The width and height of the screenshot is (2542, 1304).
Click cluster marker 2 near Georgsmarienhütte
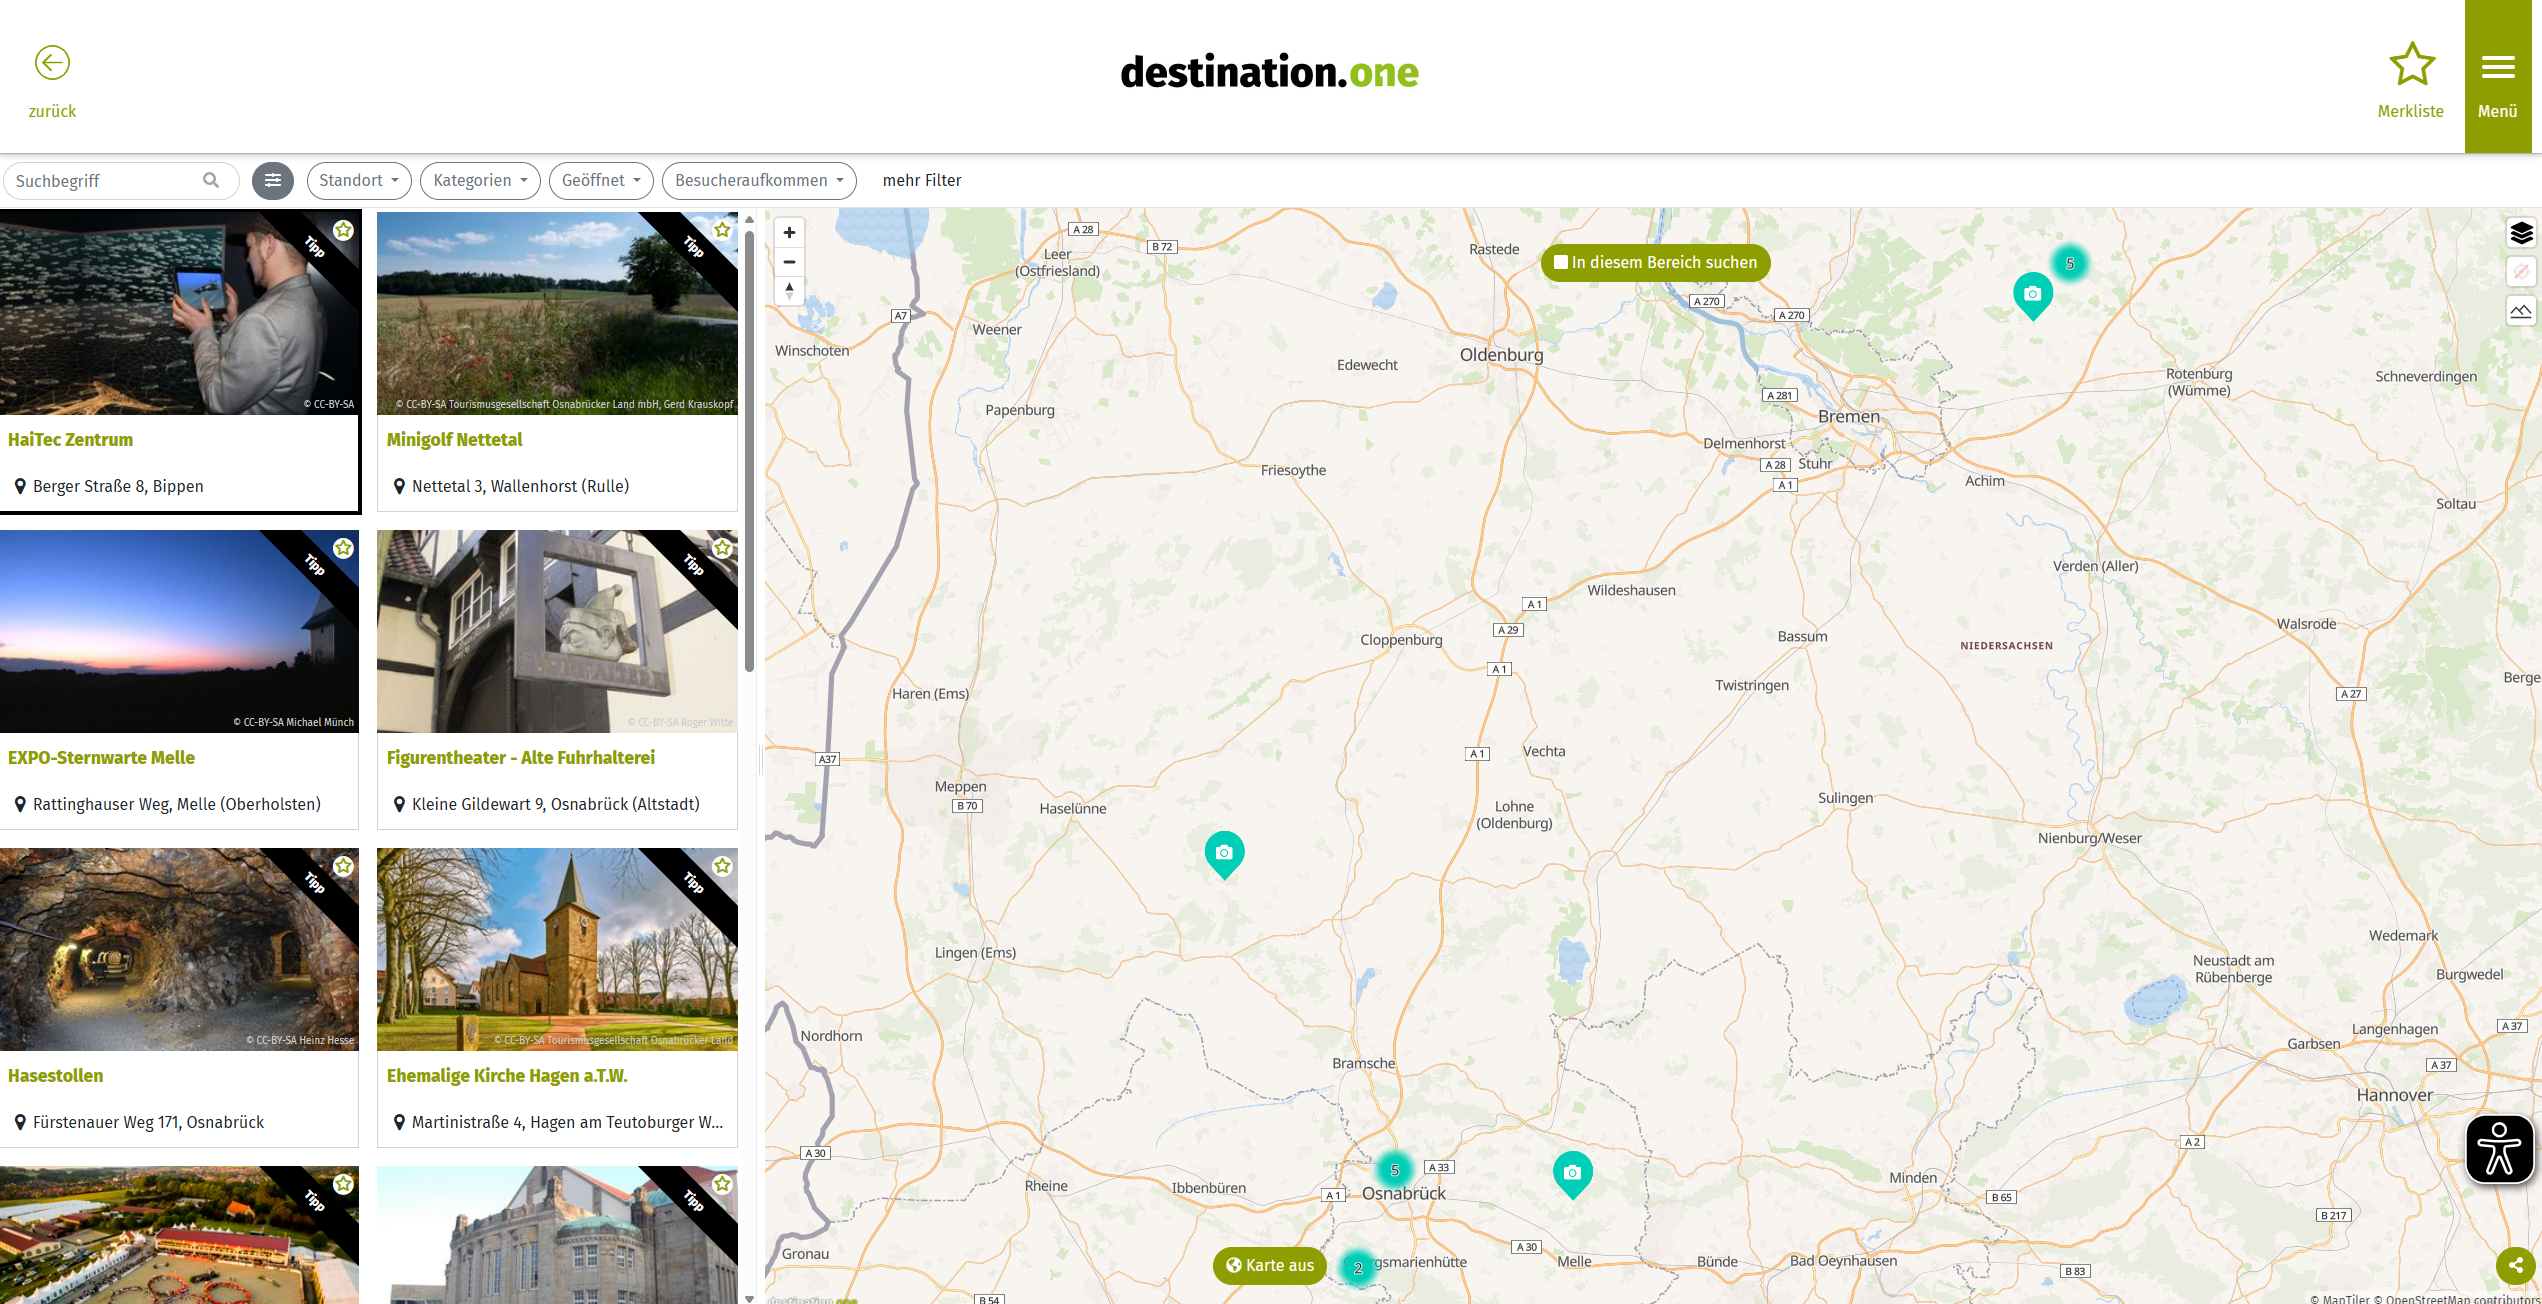1357,1268
